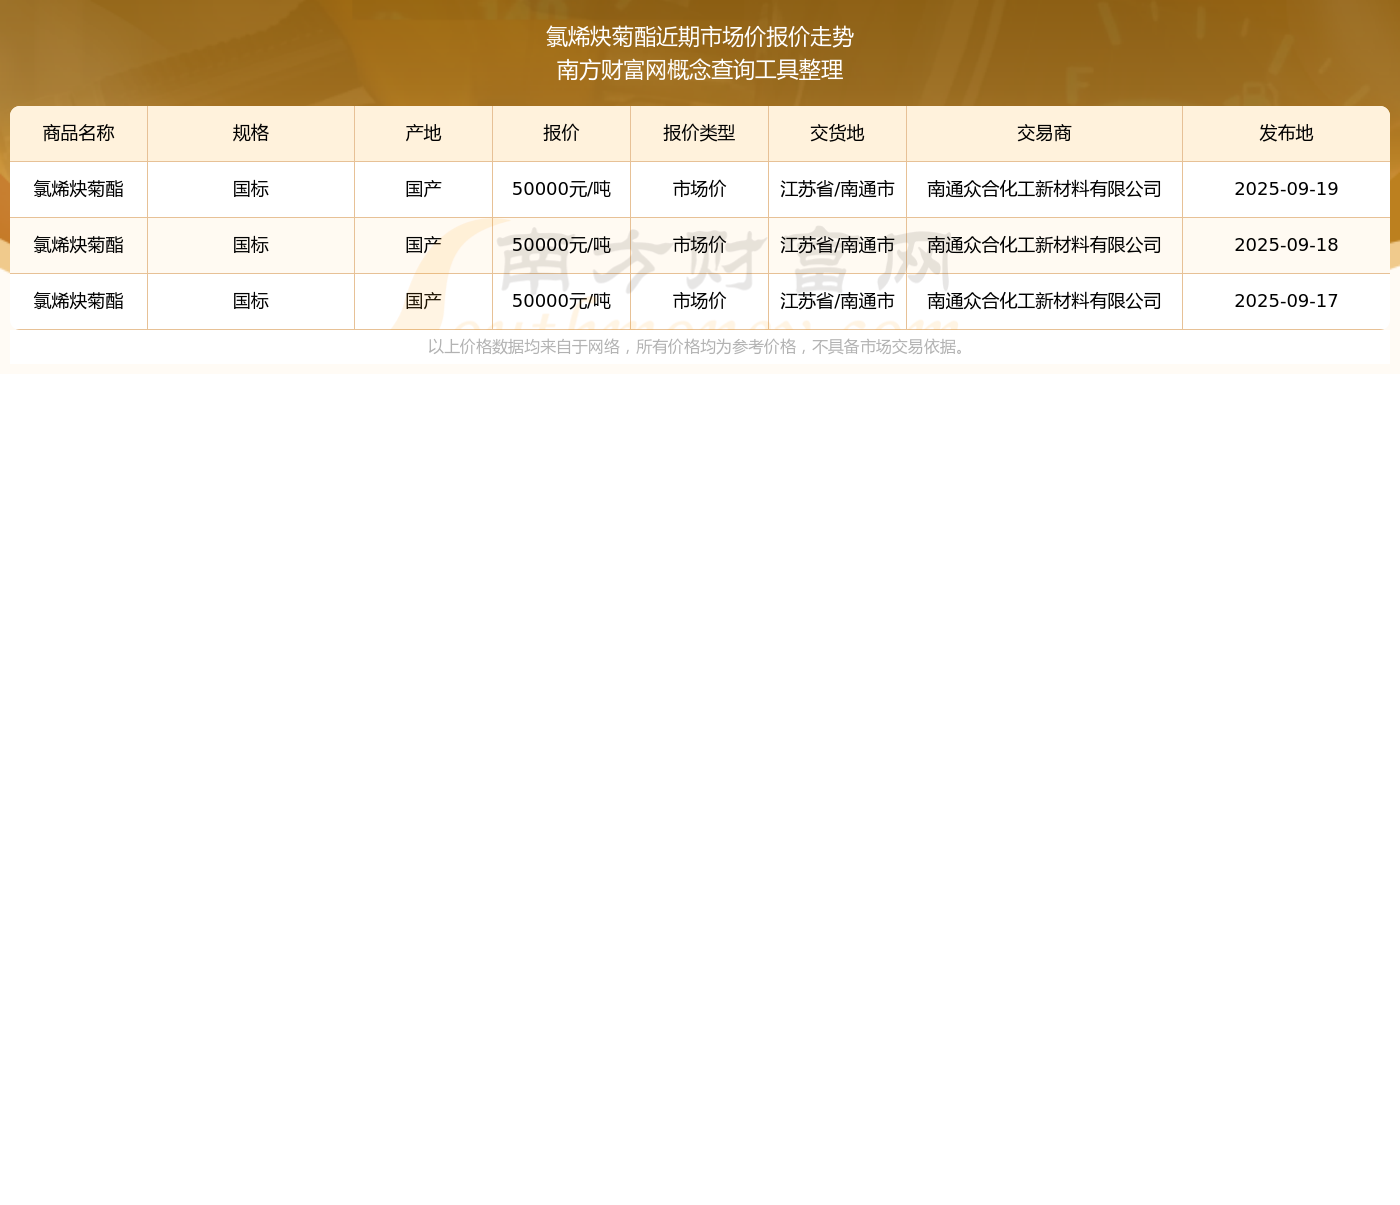Screen dimensions: 1400x1205
Task: Select 氯烯炔菊酯 in the 2025-09-18 row
Action: pos(79,245)
